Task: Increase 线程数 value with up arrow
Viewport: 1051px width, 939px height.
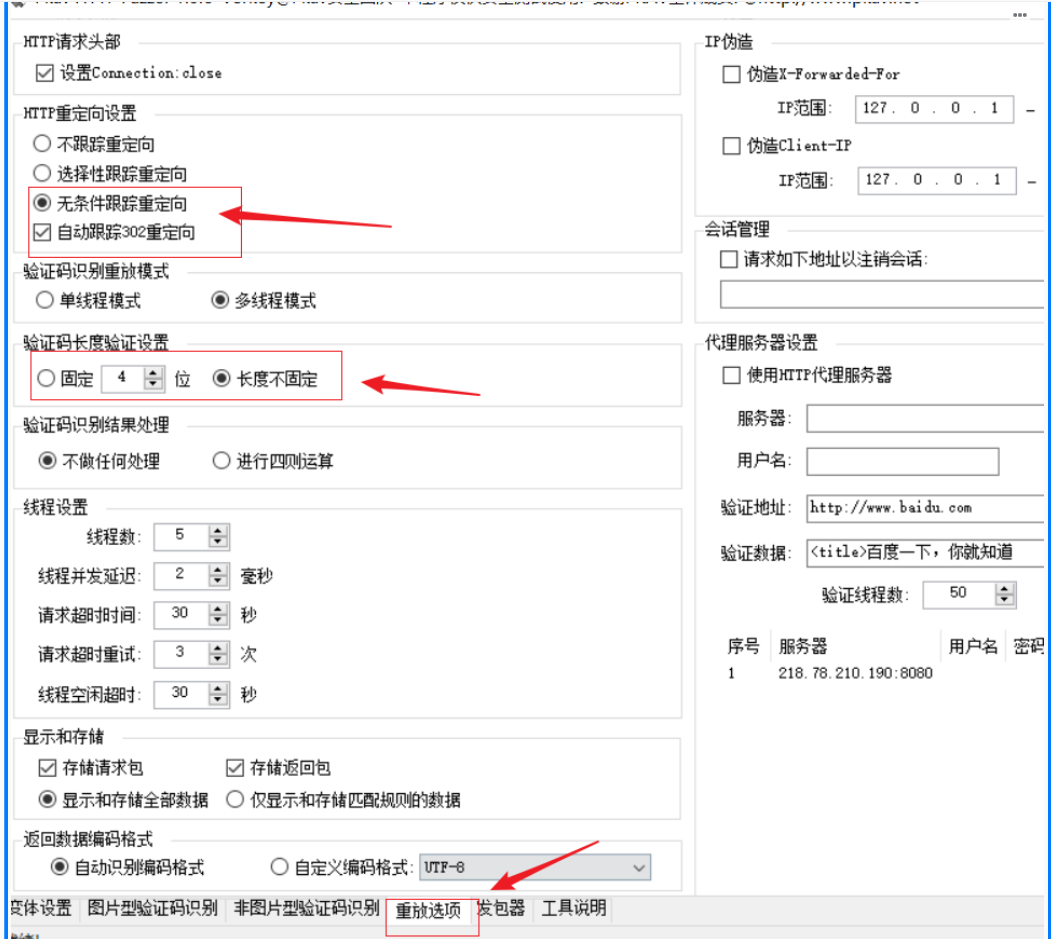Action: click(218, 531)
